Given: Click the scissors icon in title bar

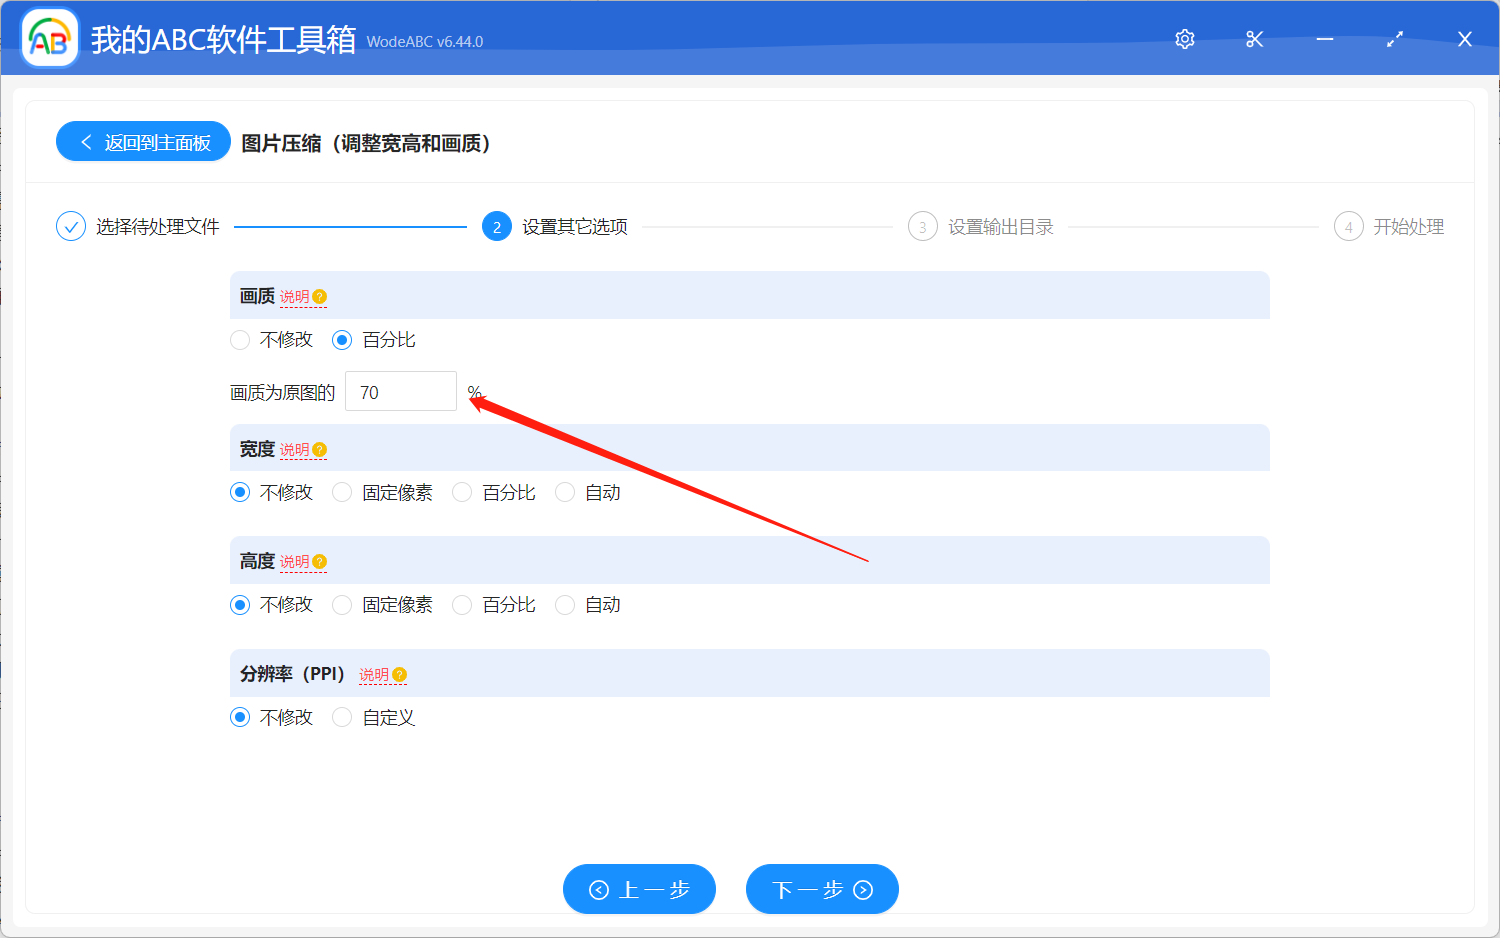Looking at the screenshot, I should point(1255,39).
